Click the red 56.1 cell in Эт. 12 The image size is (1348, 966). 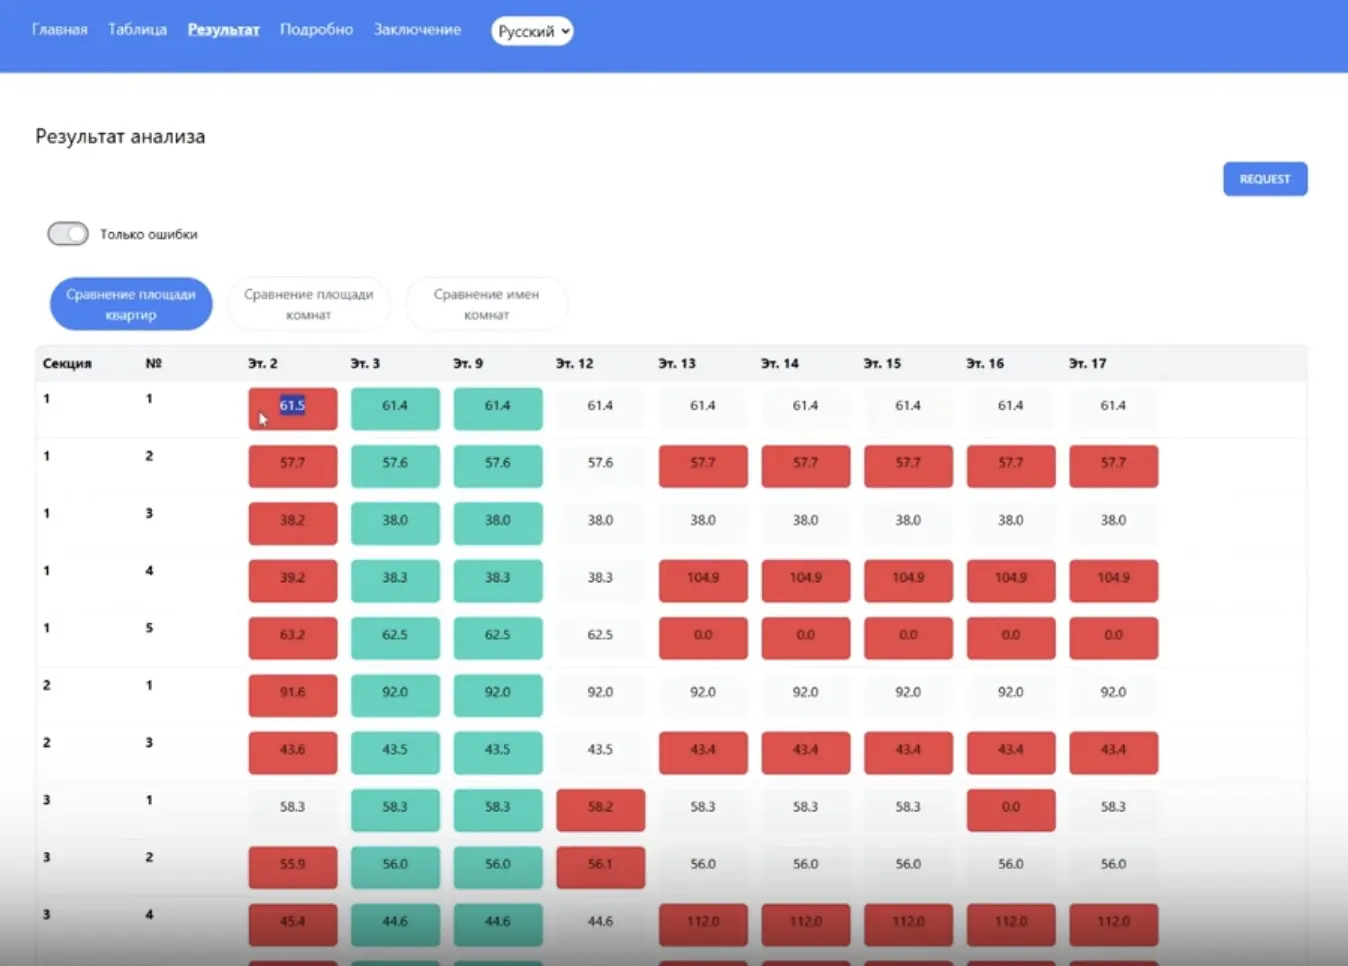coord(600,866)
